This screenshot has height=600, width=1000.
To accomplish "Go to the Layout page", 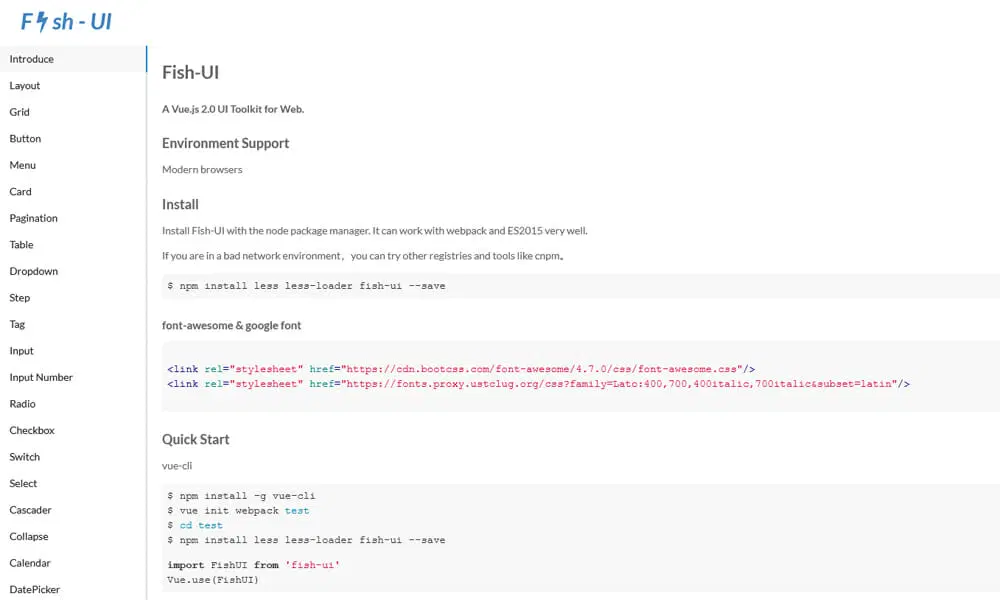I will 73,85.
